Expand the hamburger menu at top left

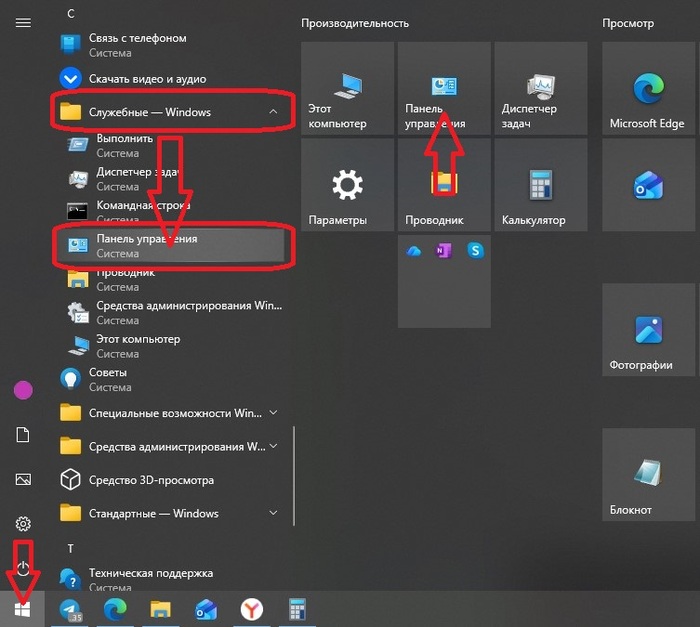tap(23, 22)
